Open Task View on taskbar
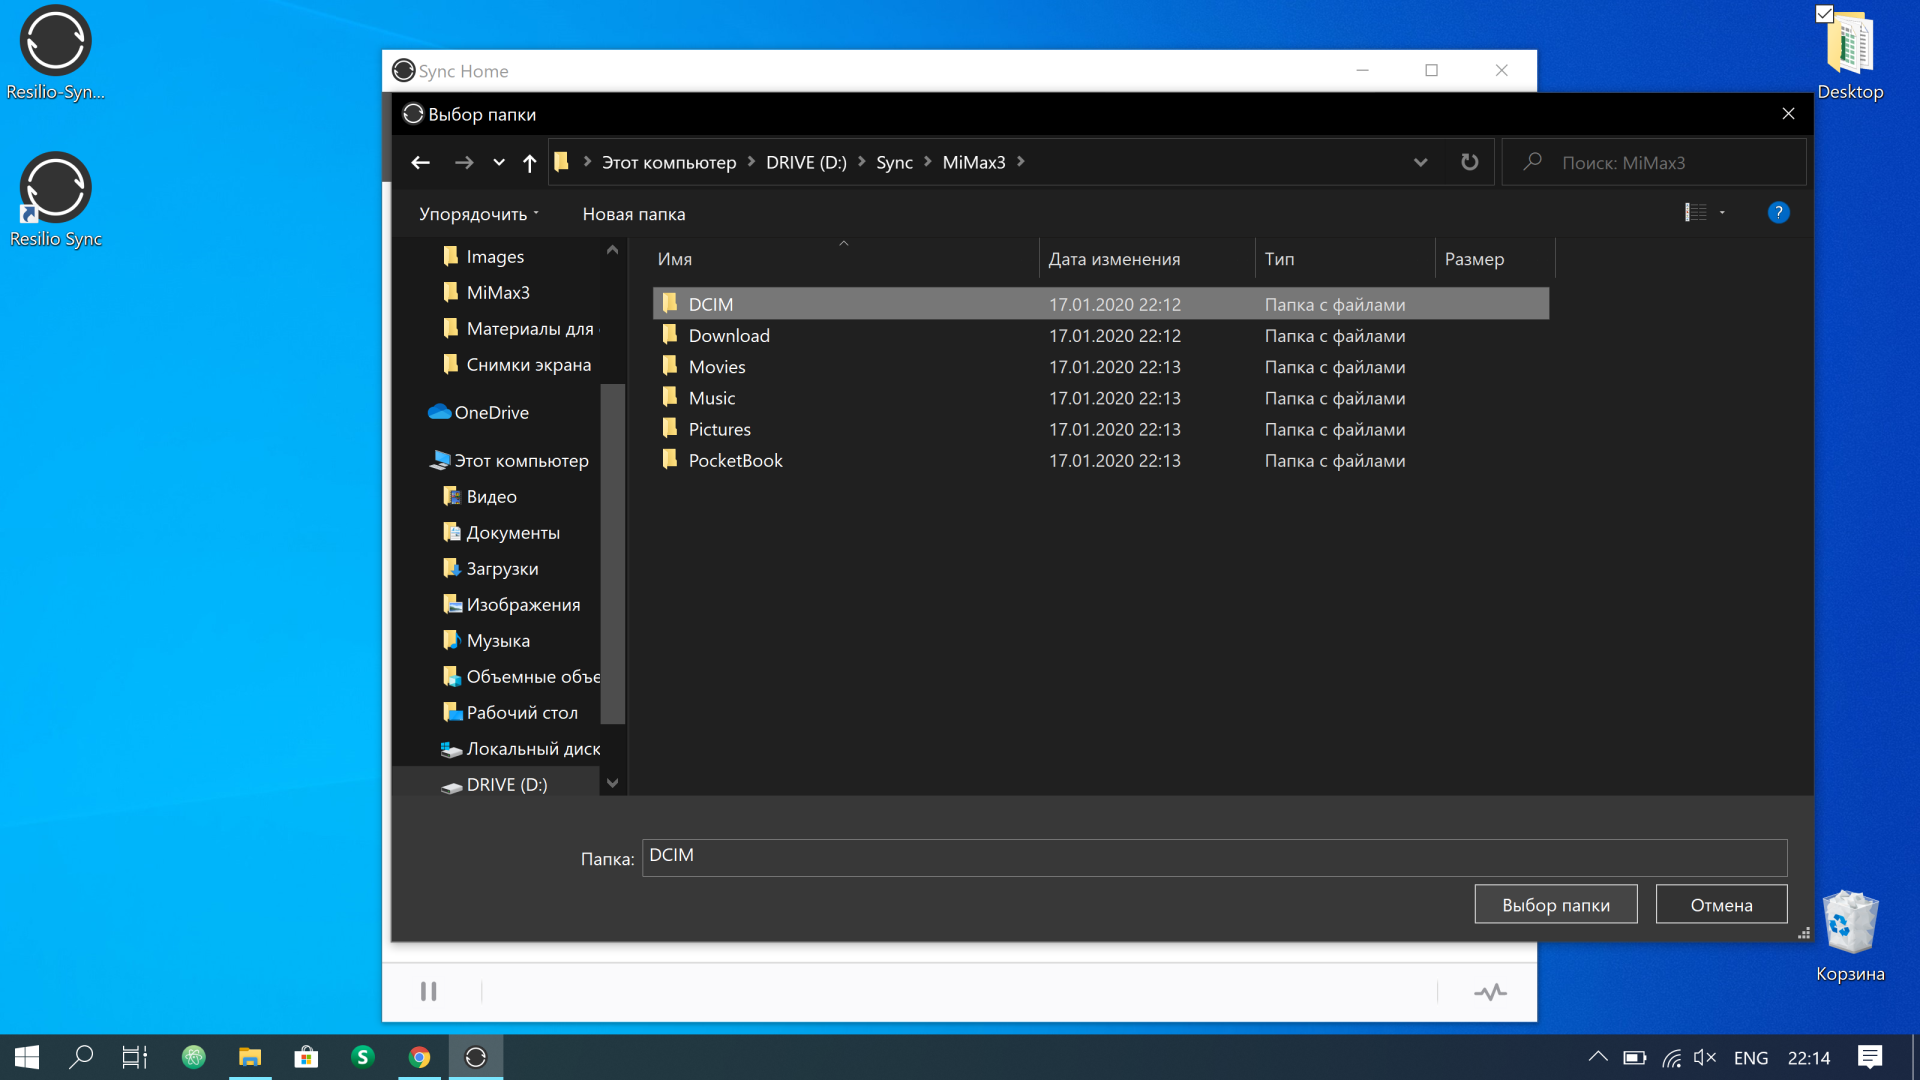Image resolution: width=1920 pixels, height=1080 pixels. click(135, 1057)
